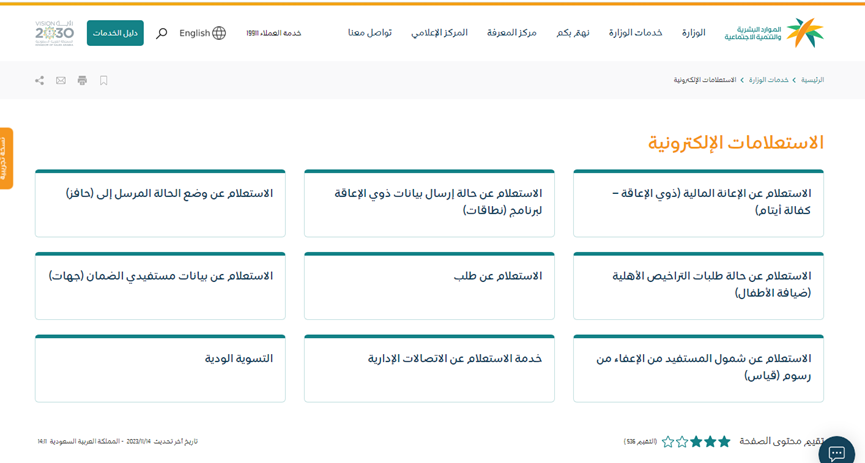
Task: Open دليل الخدمات button
Action: tap(115, 33)
